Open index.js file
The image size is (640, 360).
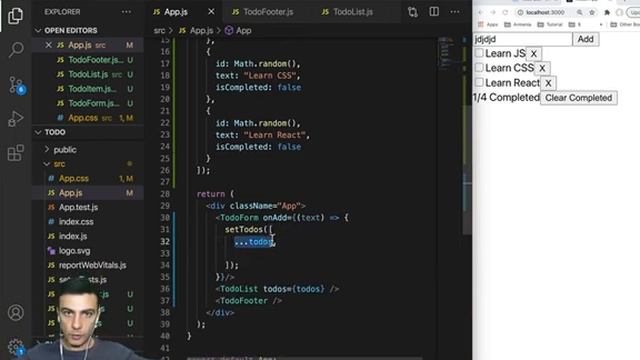click(73, 236)
